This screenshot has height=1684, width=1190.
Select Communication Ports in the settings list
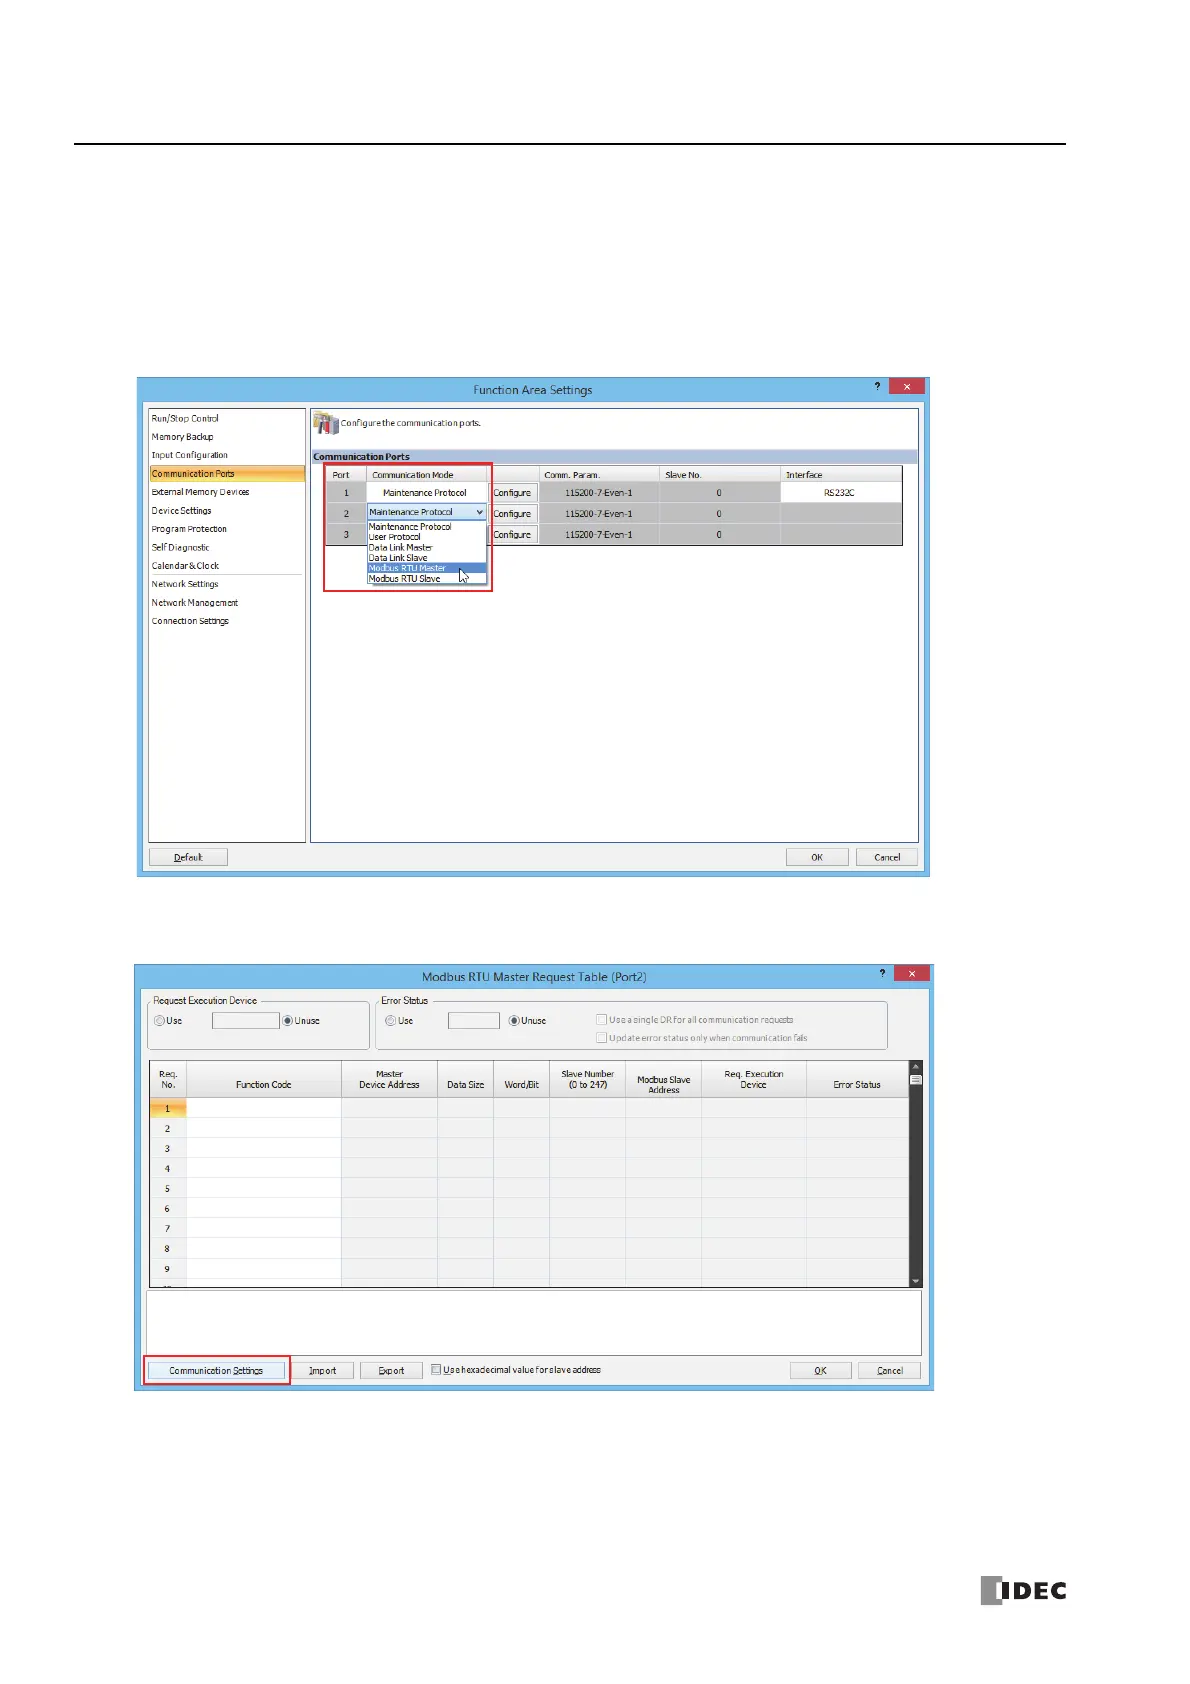[227, 474]
